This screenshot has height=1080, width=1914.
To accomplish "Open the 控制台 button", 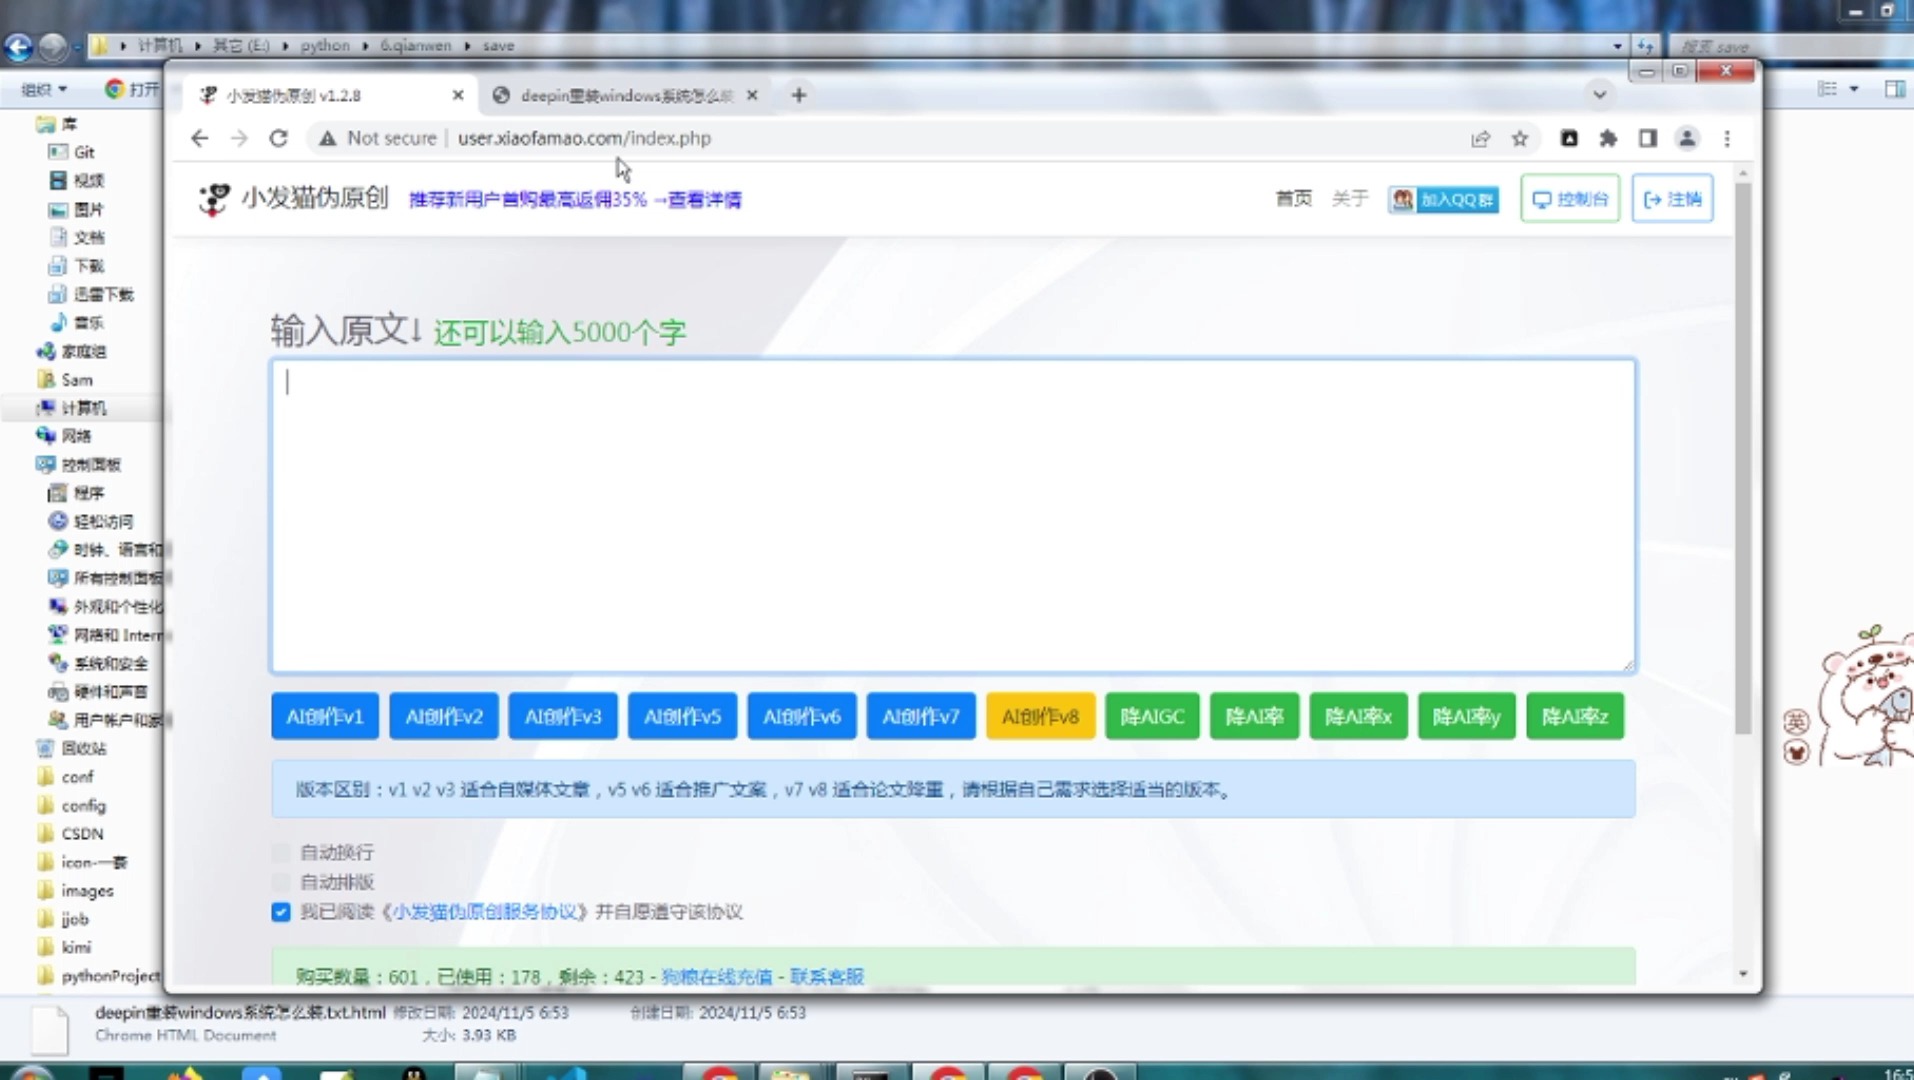I will click(x=1570, y=199).
